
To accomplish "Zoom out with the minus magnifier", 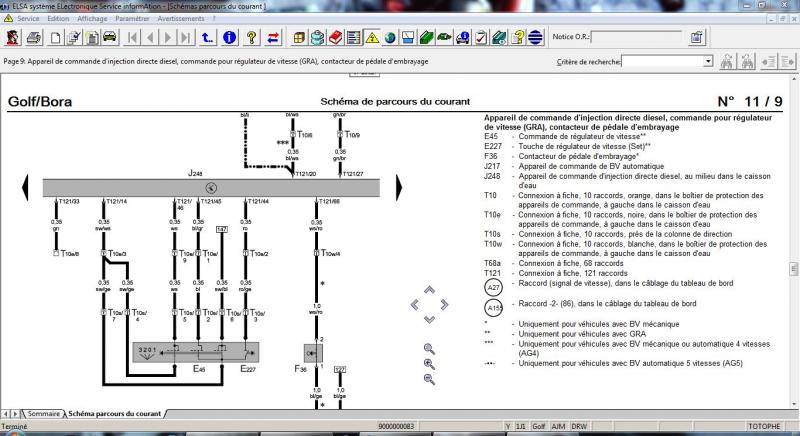I will pyautogui.click(x=430, y=379).
